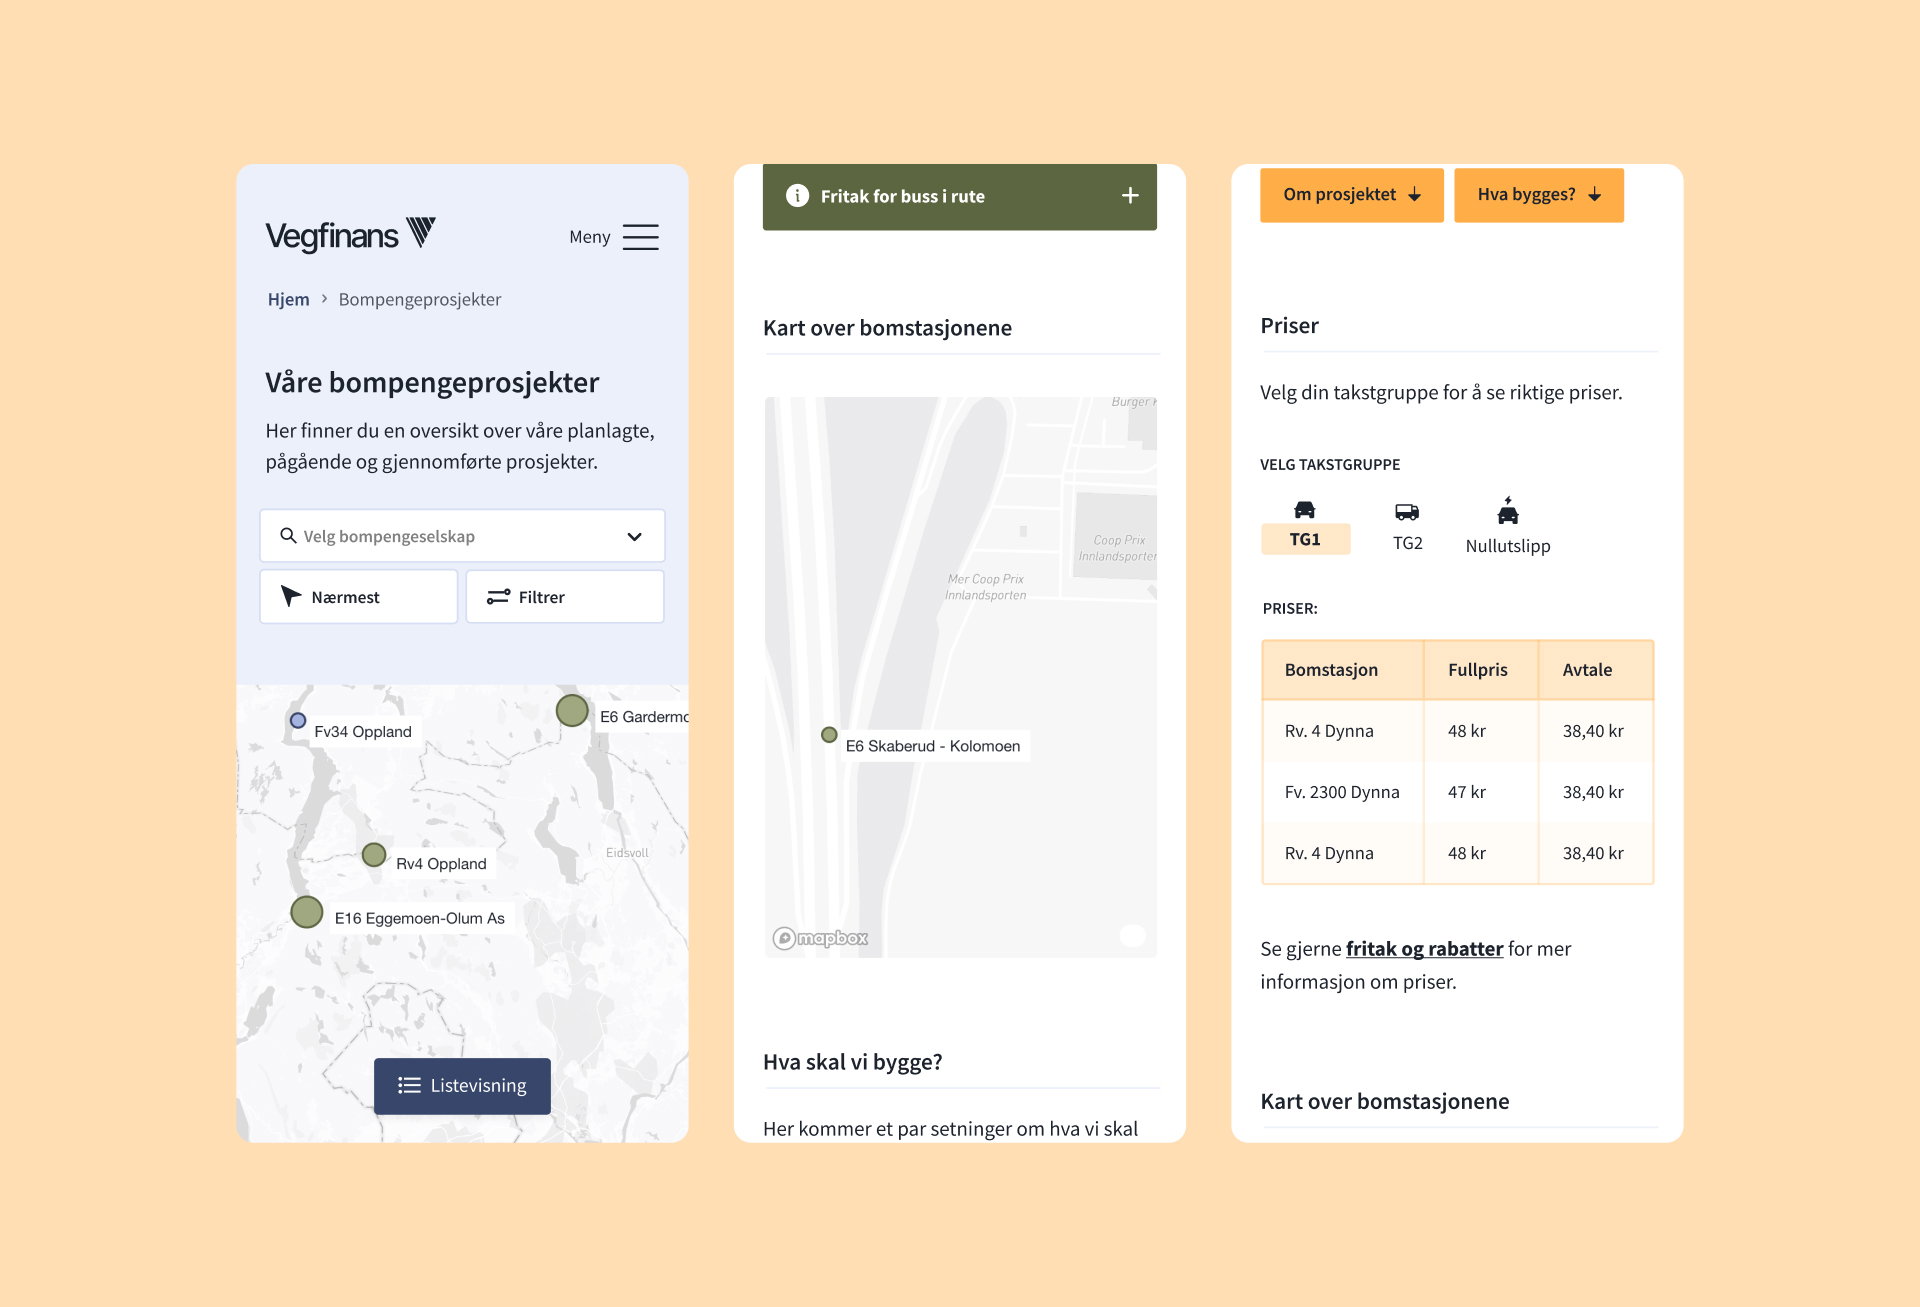1920x1307 pixels.
Task: Click the Vegfinans logo
Action: click(350, 235)
